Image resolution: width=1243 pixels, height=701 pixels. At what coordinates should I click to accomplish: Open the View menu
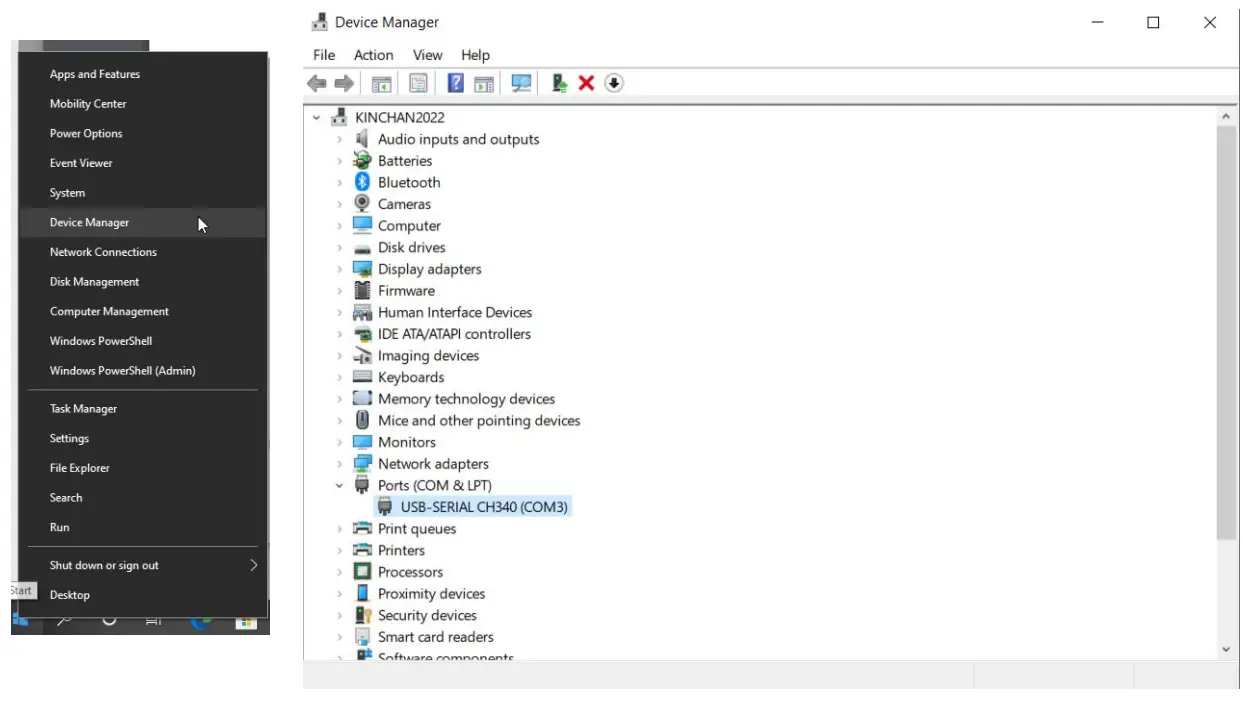tap(427, 55)
